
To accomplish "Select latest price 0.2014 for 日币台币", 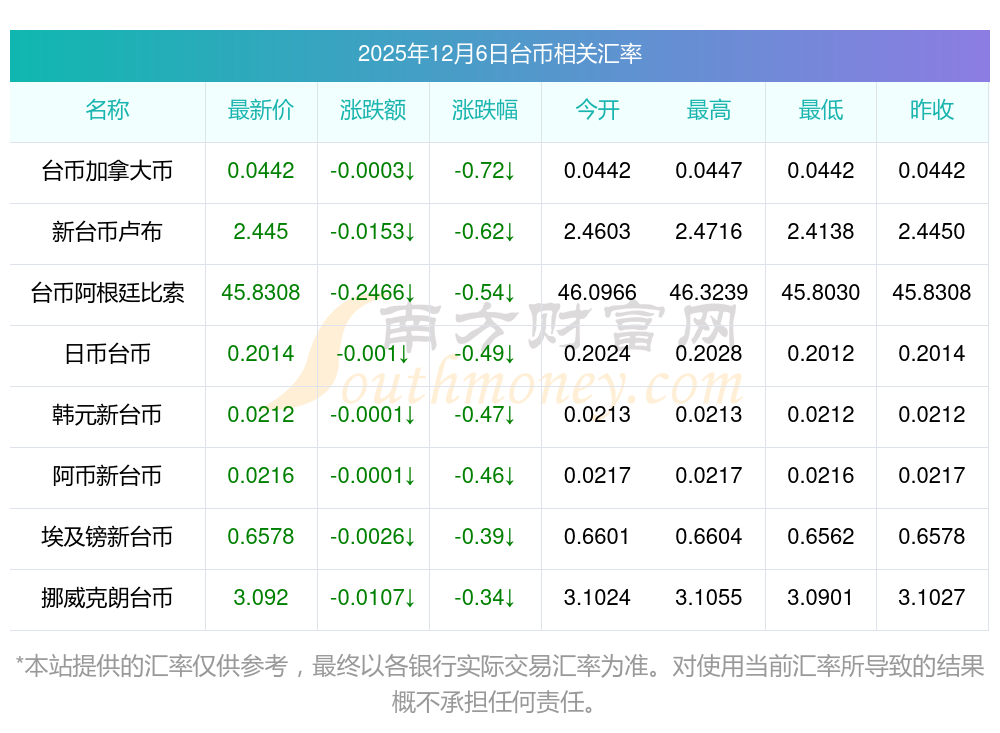I will click(x=261, y=353).
